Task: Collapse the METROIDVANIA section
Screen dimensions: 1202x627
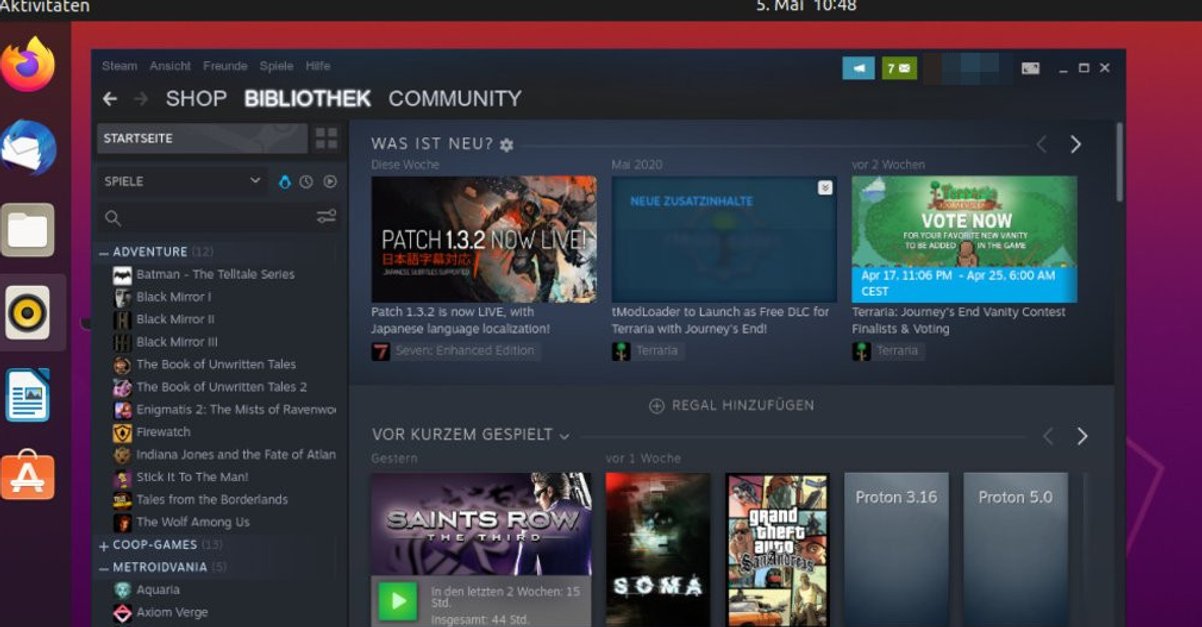Action: point(104,566)
